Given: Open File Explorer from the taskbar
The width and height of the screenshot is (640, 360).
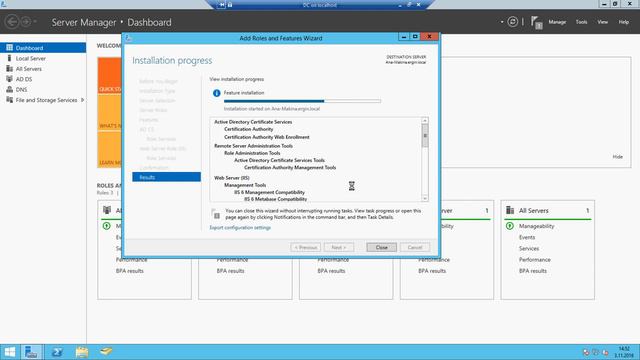Looking at the screenshot, I should [x=82, y=352].
